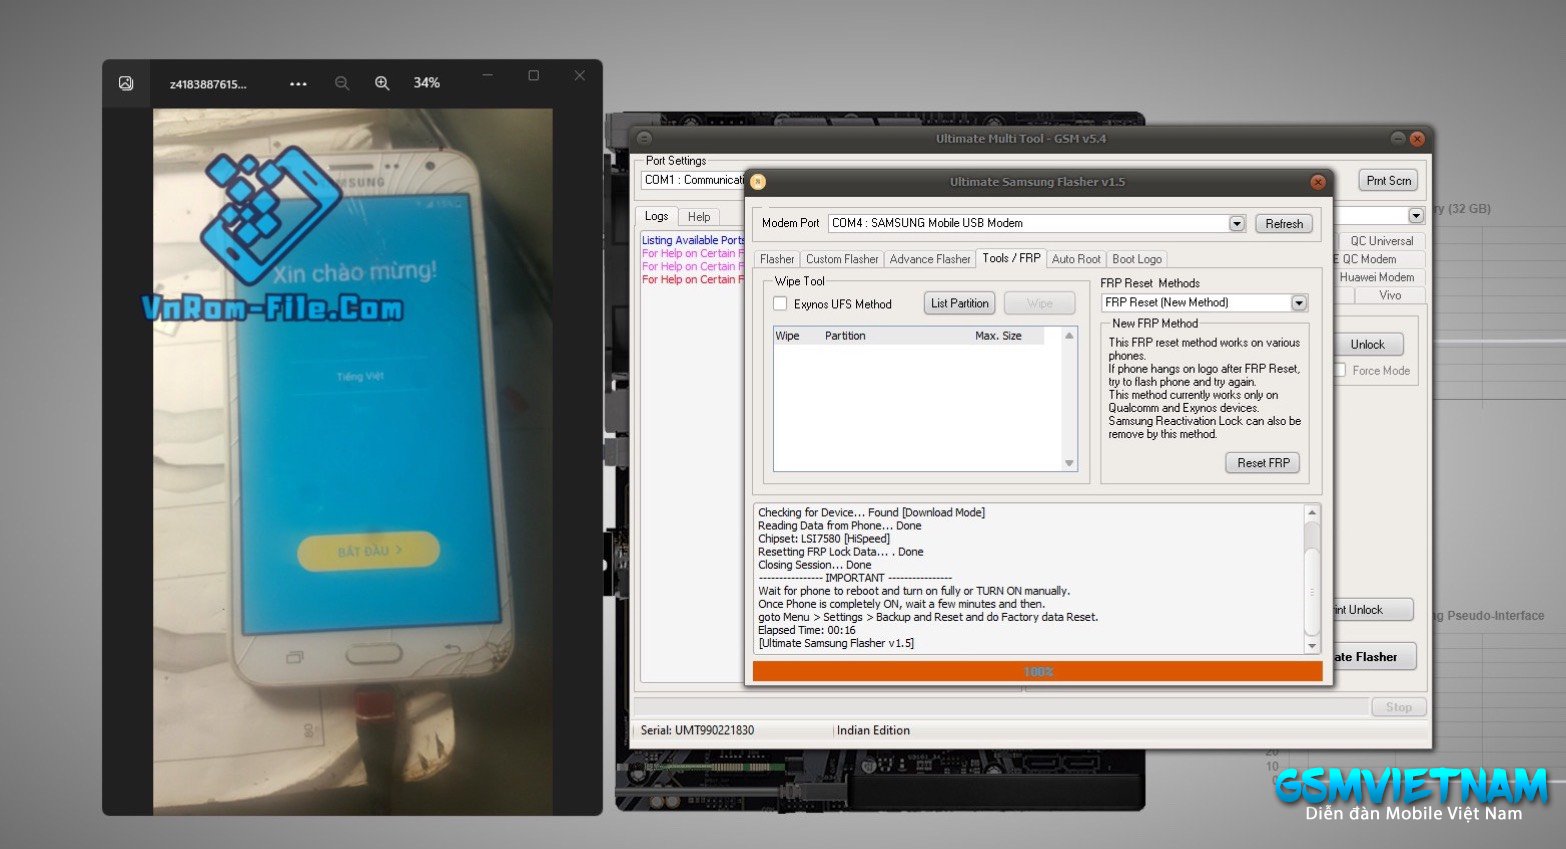The image size is (1566, 849).
Task: Click the partially hidden Unlock button at bottom
Action: [x=1372, y=610]
